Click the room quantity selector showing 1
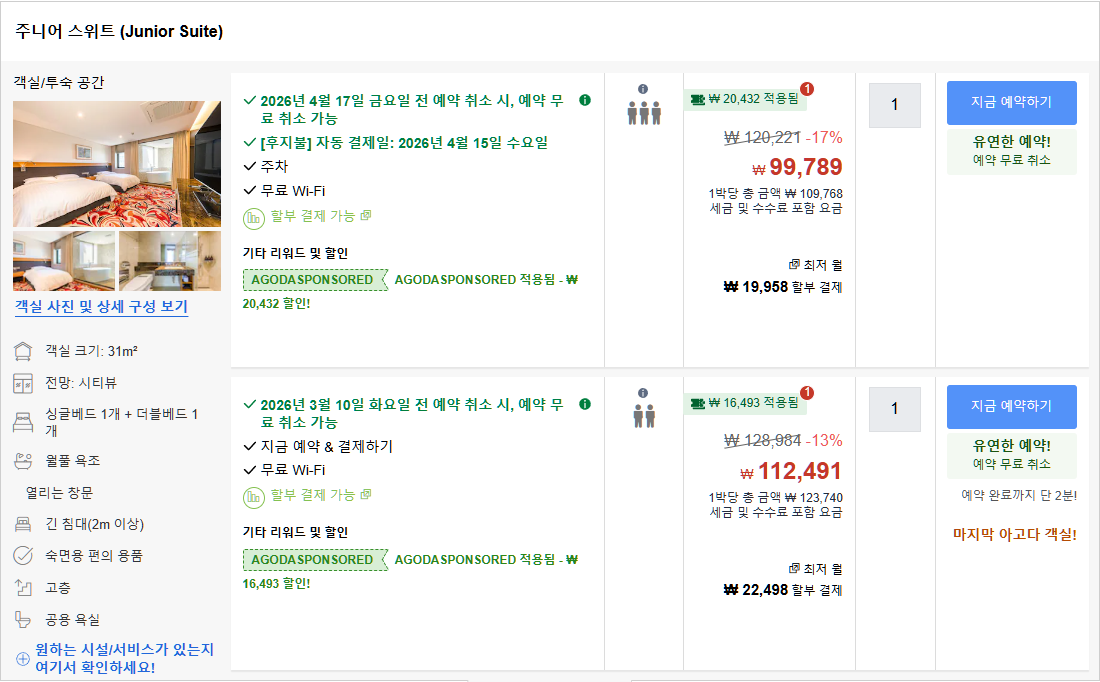The width and height of the screenshot is (1100, 682). (895, 105)
